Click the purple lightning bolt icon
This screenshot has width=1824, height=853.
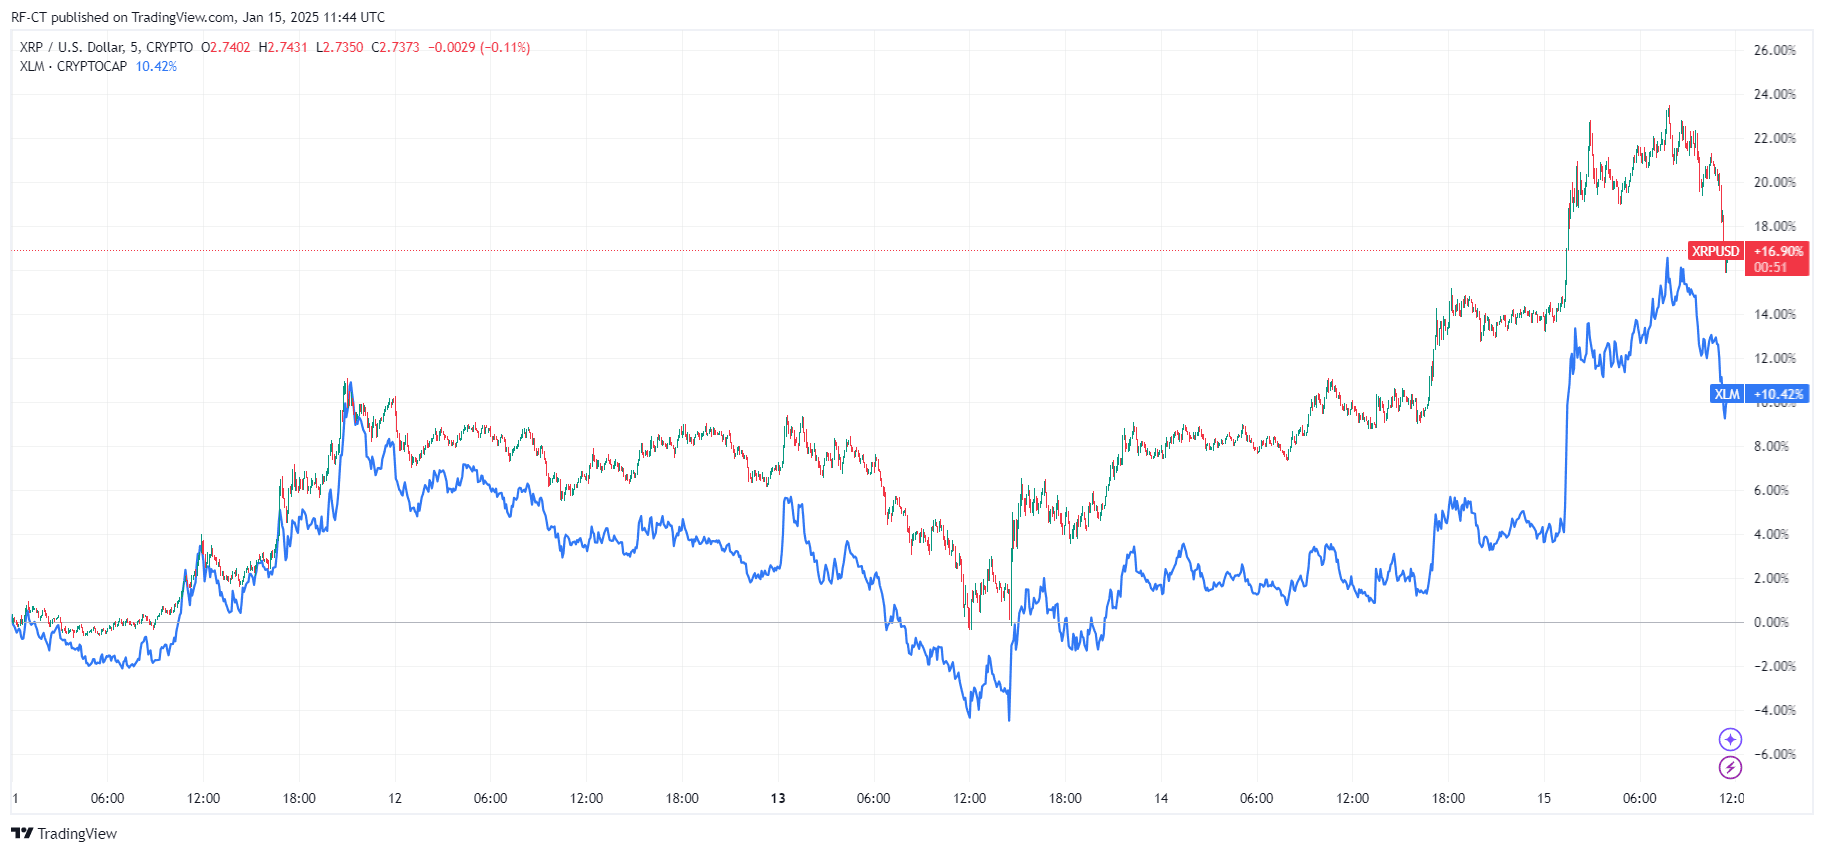pos(1730,767)
